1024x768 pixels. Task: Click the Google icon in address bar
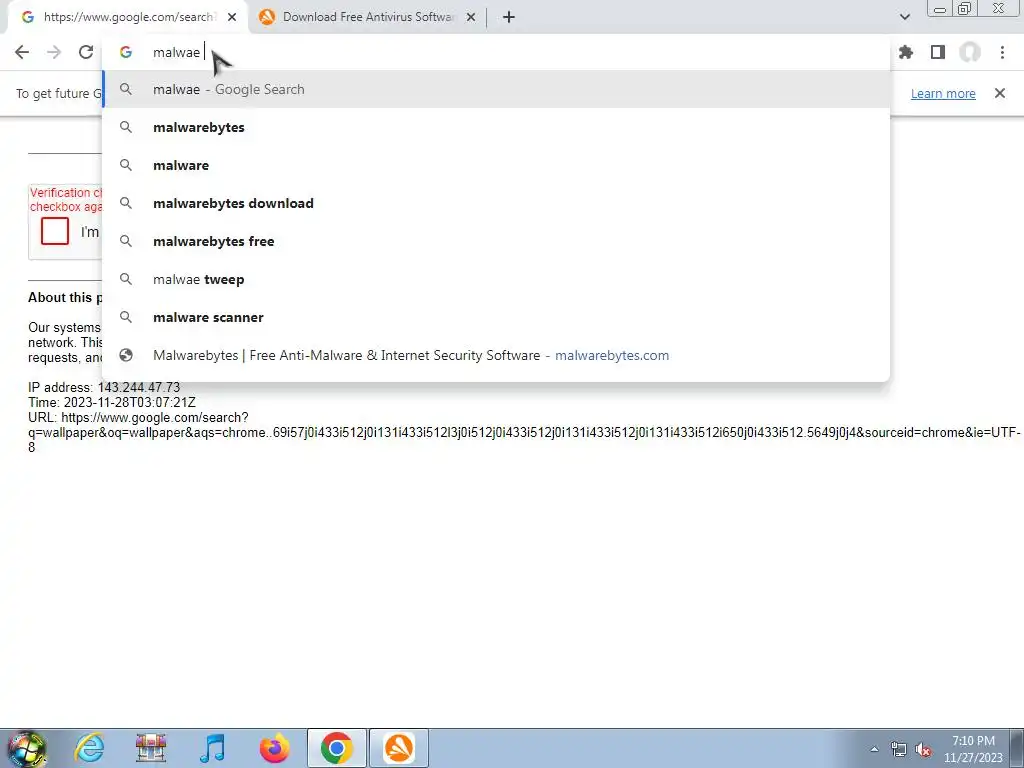coord(126,52)
